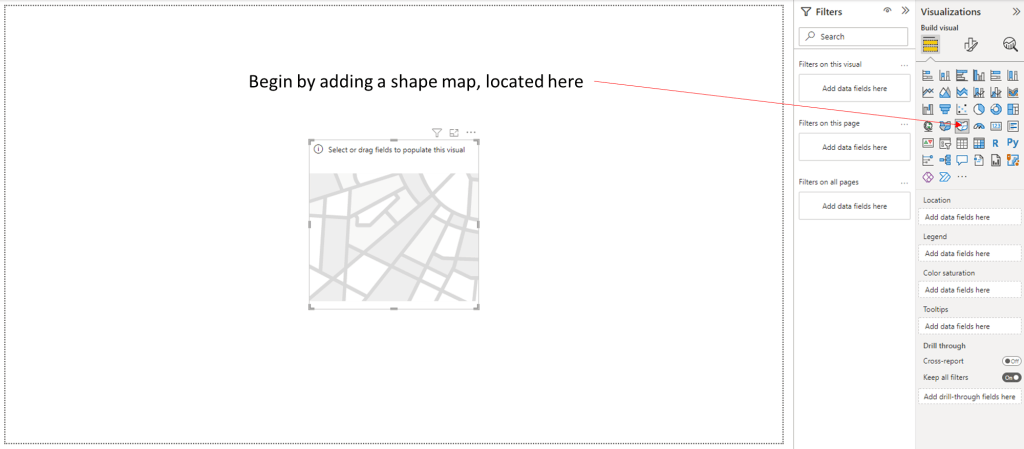
Task: Choose the R script visual icon
Action: (996, 143)
